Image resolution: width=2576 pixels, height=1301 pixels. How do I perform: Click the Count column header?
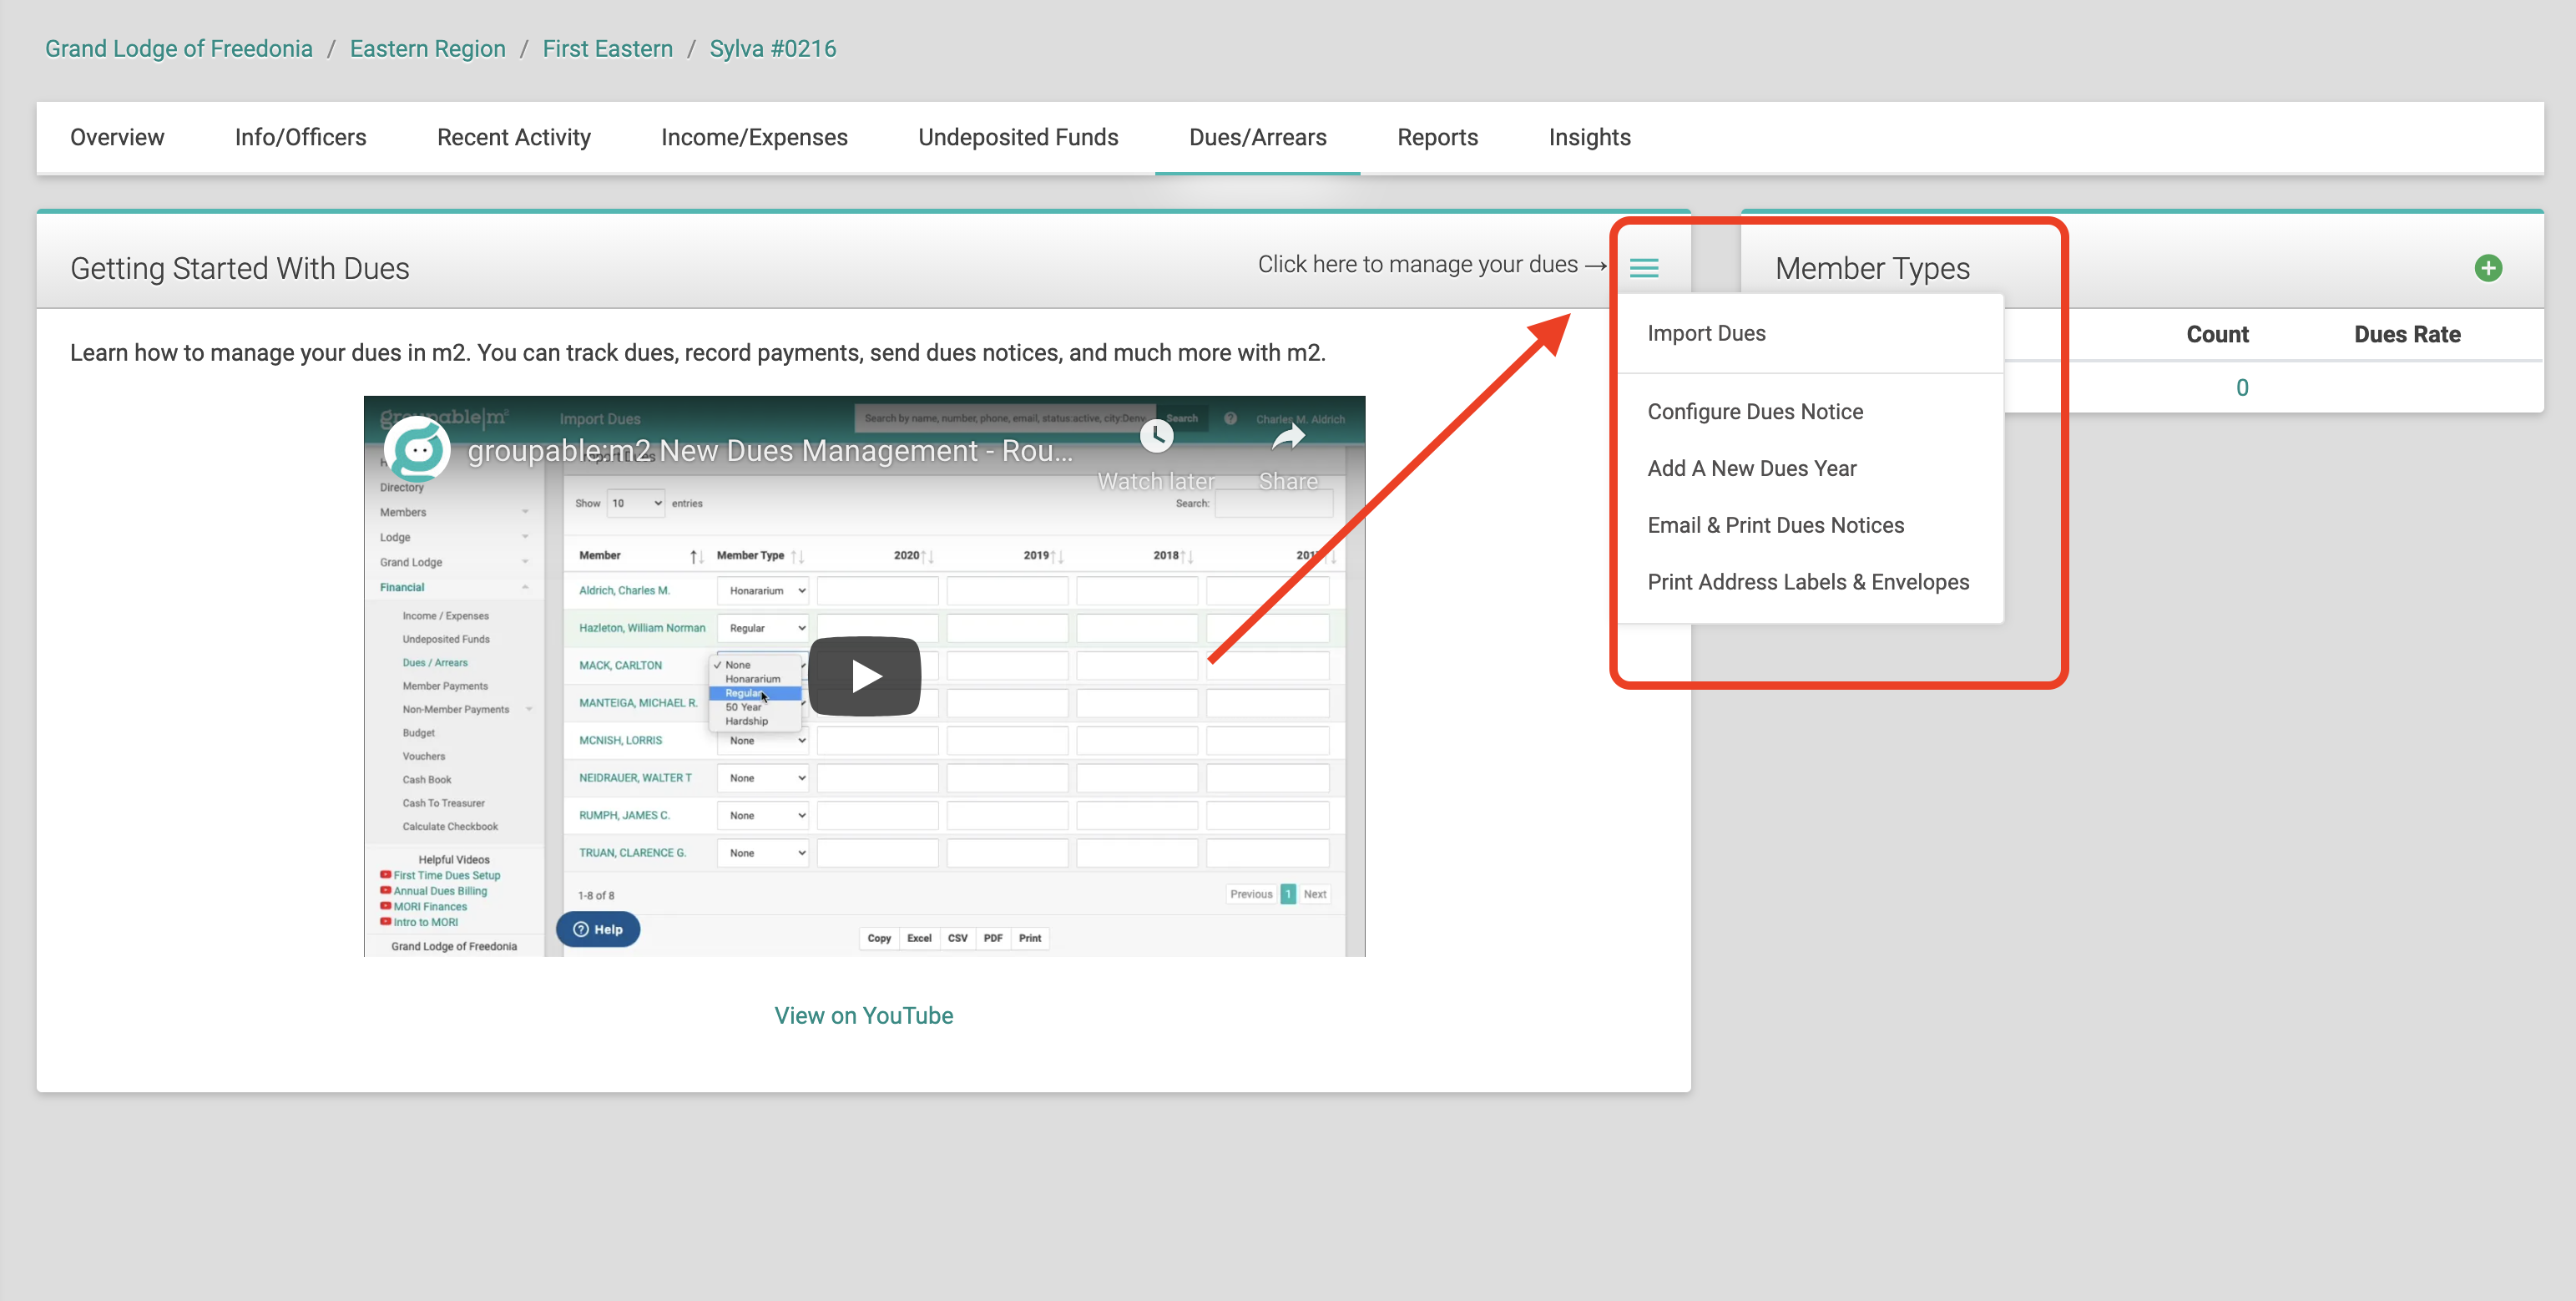pos(2217,334)
